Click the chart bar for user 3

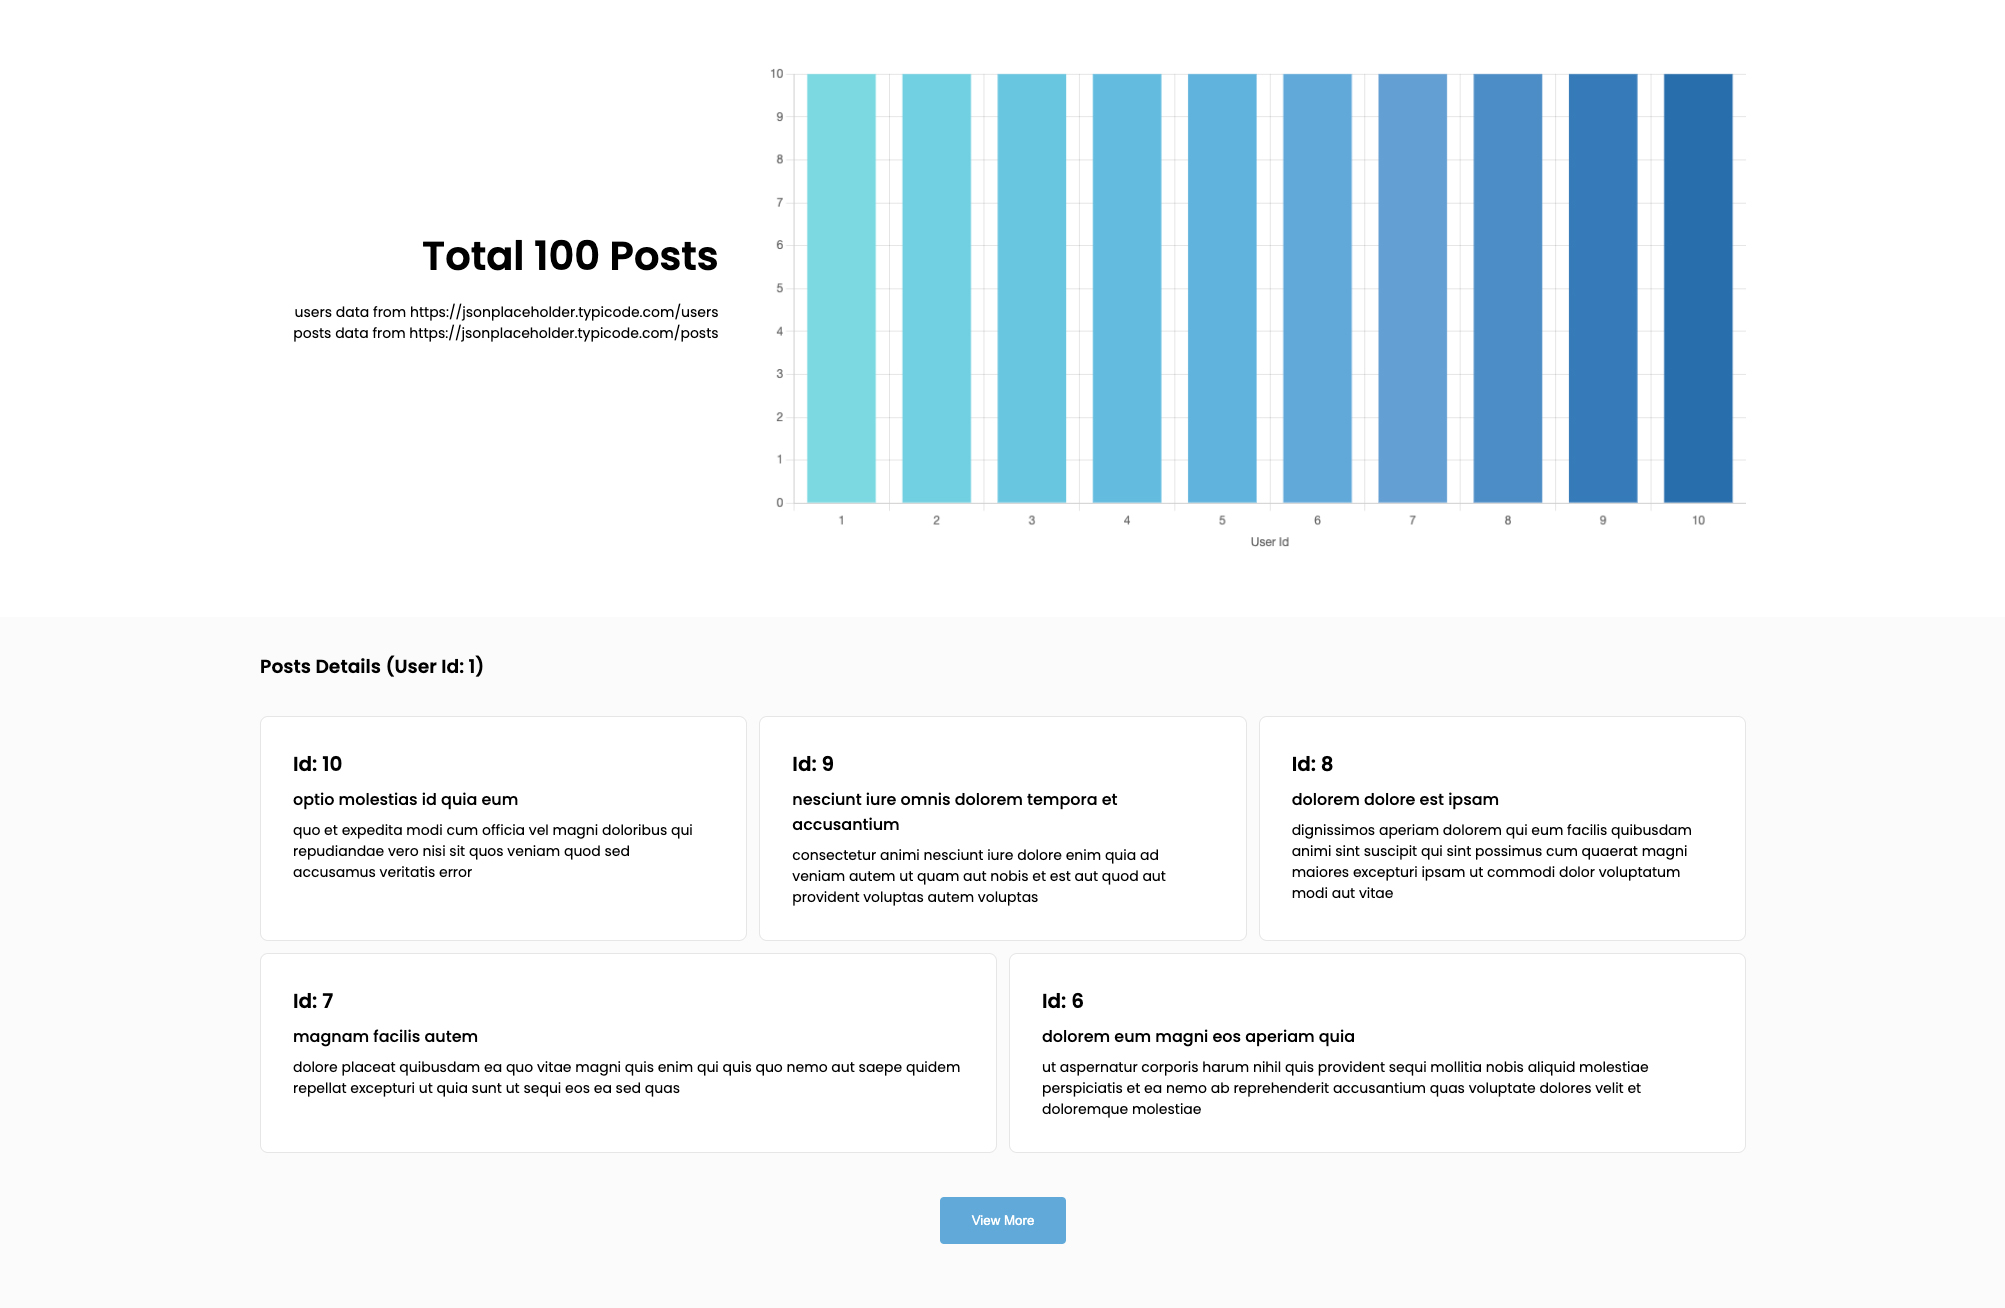click(1031, 288)
